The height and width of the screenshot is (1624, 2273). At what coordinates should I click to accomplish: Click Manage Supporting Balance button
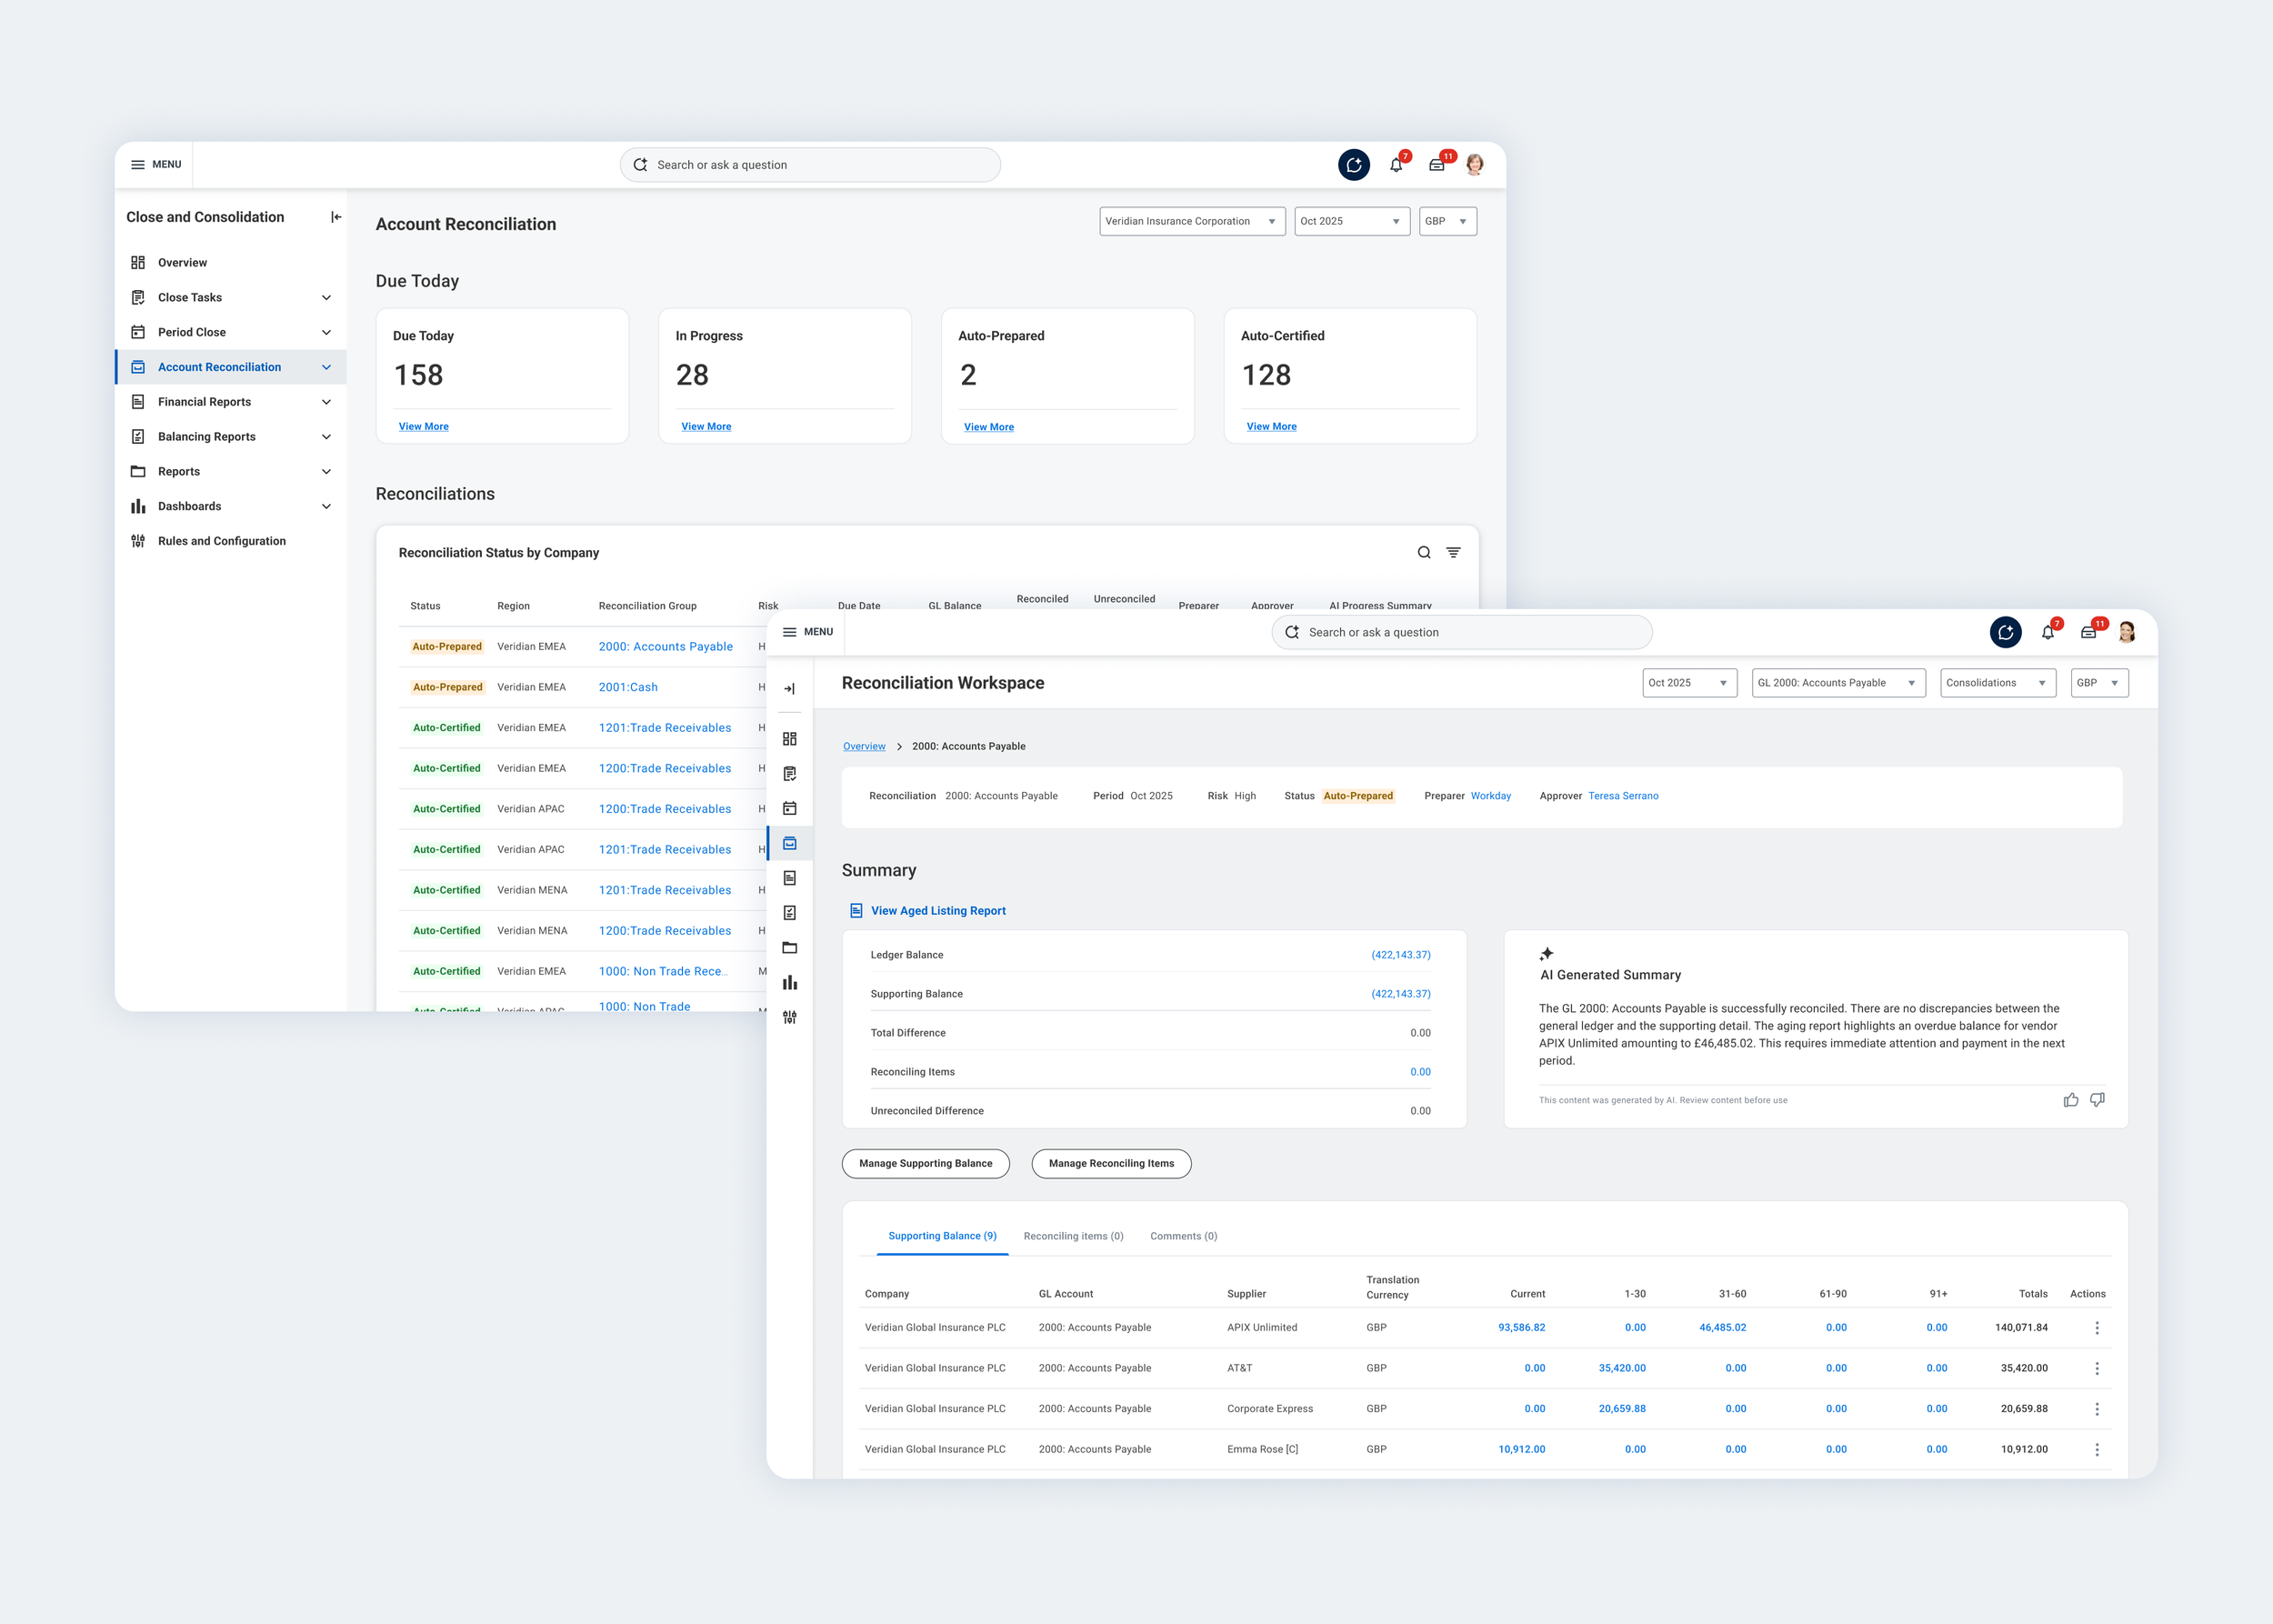pos(925,1164)
